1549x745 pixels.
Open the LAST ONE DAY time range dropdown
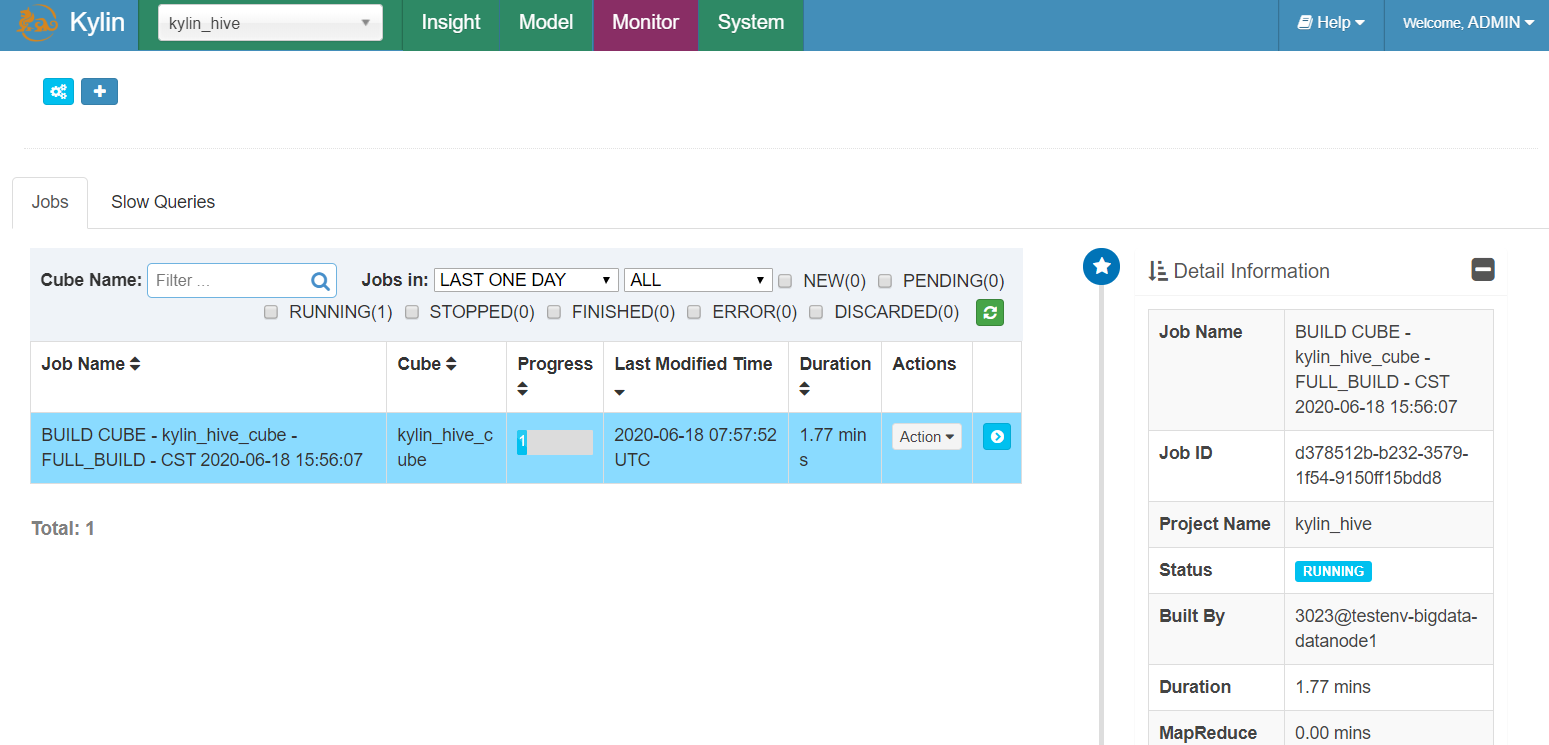click(x=526, y=280)
